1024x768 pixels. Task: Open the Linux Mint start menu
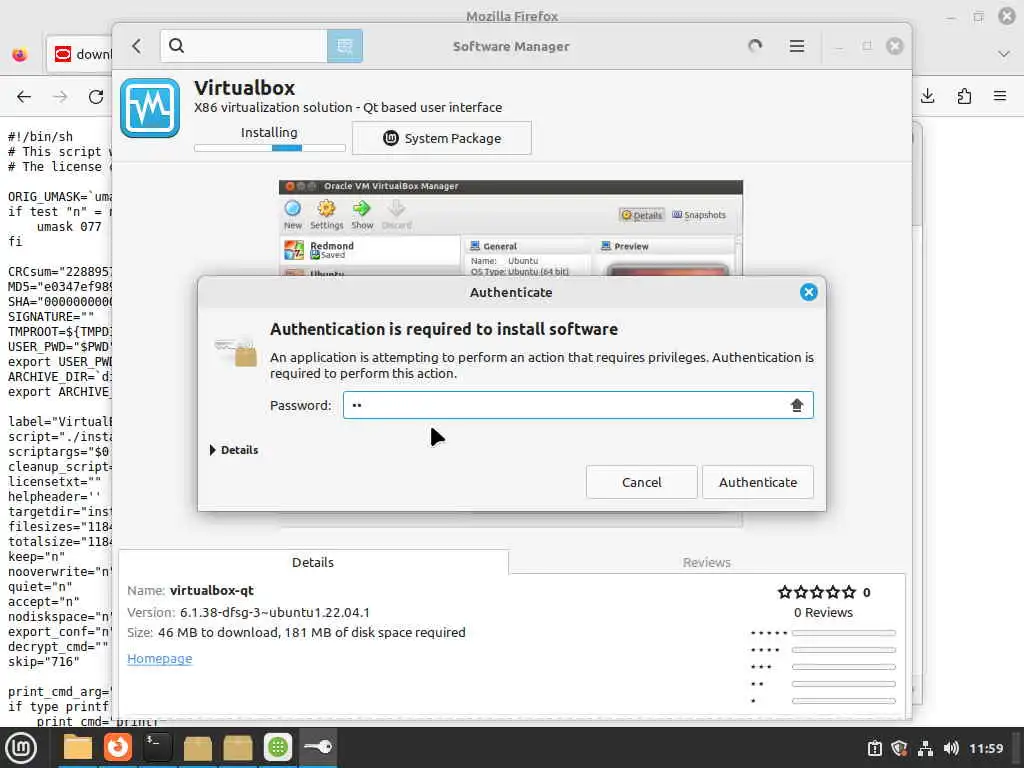coord(20,748)
